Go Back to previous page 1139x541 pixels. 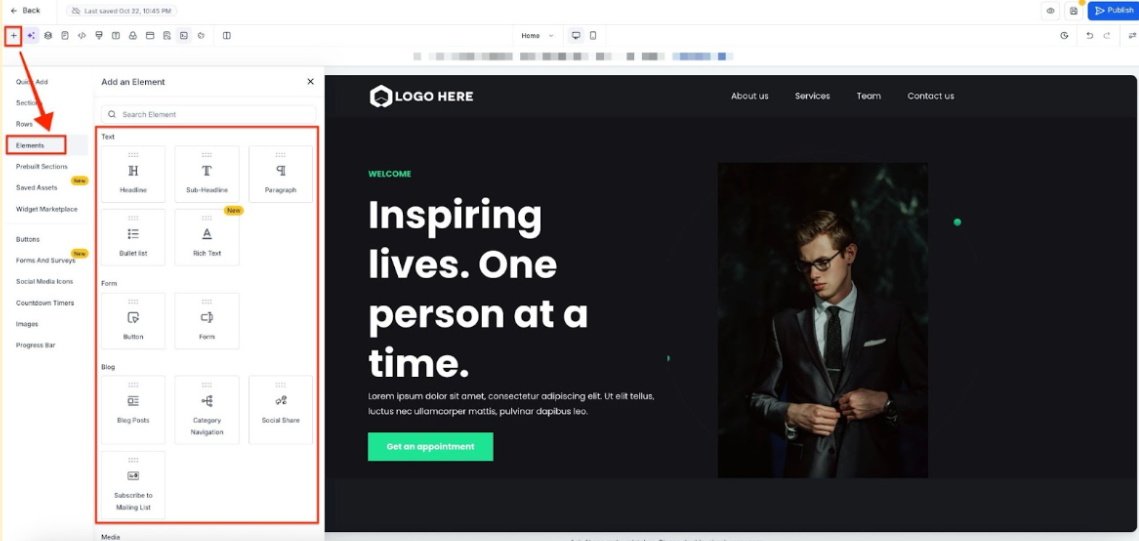click(x=26, y=10)
